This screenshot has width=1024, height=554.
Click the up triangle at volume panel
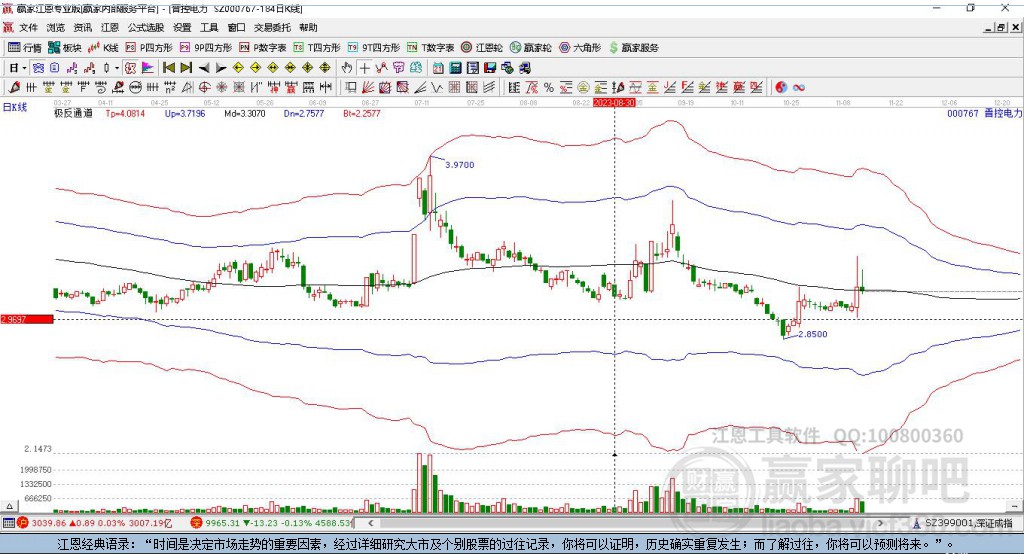(x=9, y=506)
